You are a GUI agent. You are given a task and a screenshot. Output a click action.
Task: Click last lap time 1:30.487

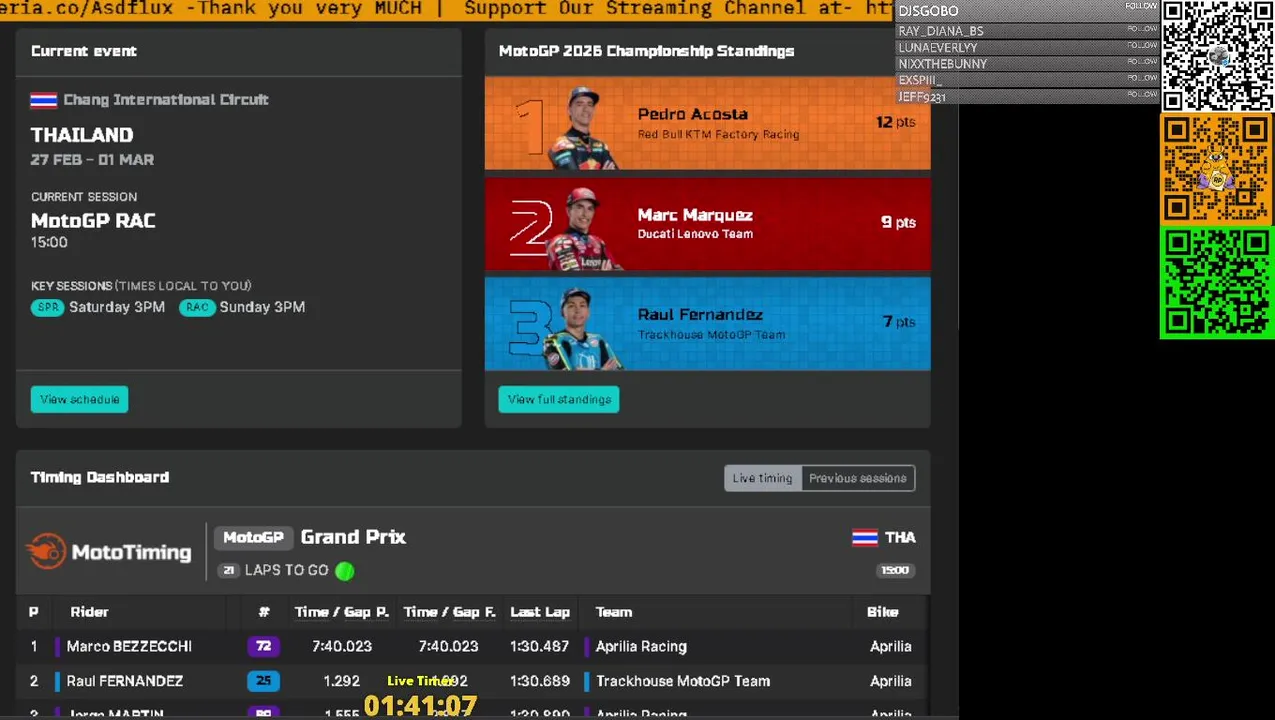coord(540,647)
